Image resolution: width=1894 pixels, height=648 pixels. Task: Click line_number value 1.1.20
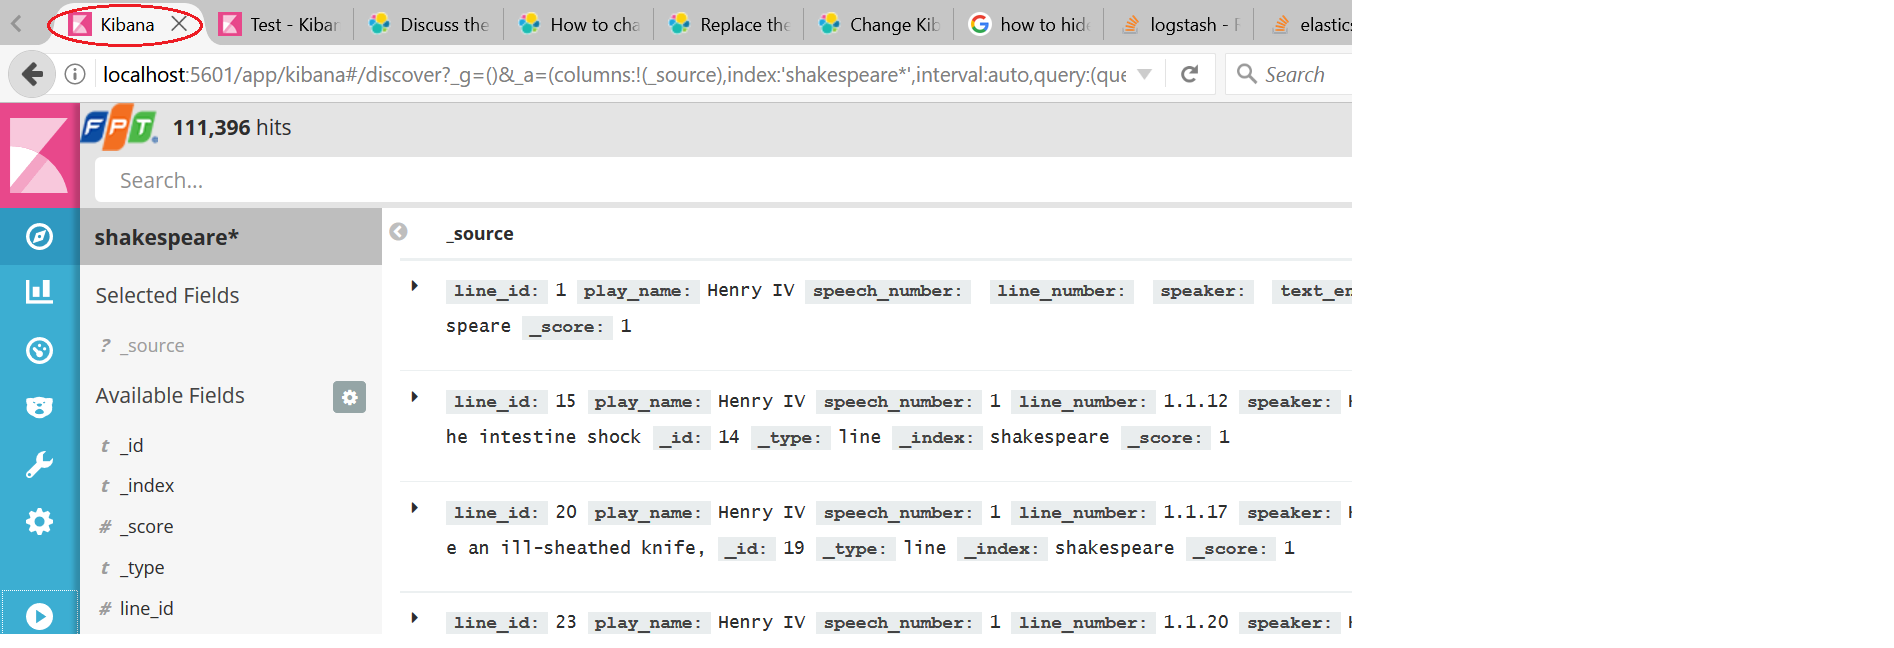(x=1195, y=622)
